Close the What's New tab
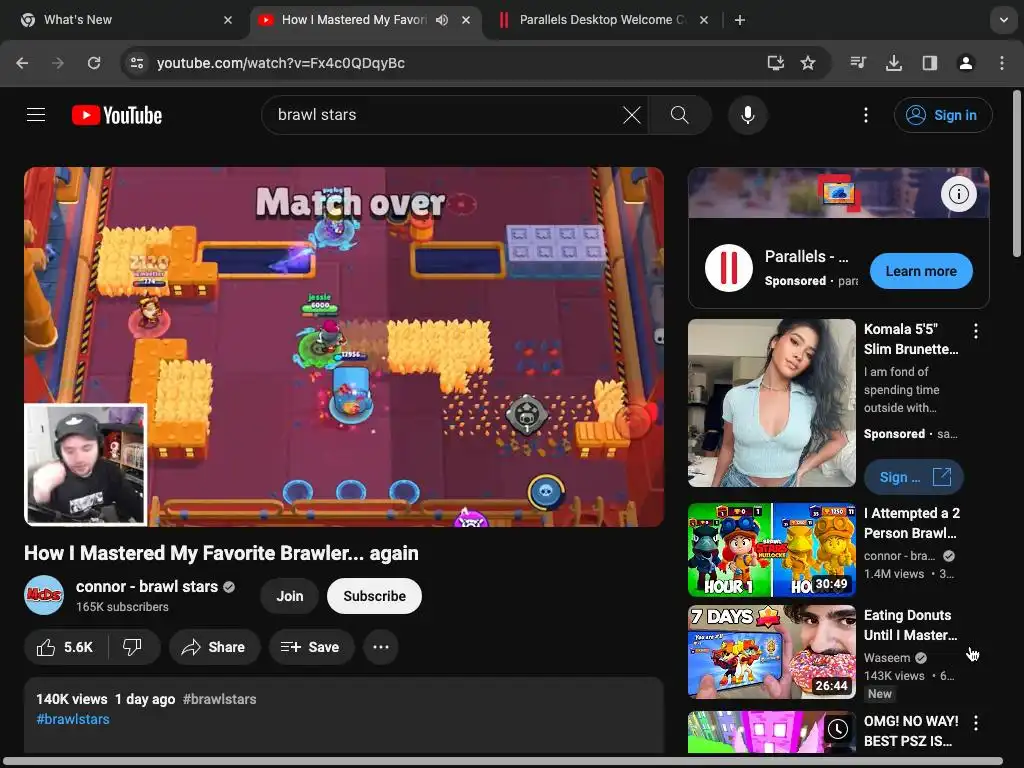The height and width of the screenshot is (768, 1024). tap(228, 20)
